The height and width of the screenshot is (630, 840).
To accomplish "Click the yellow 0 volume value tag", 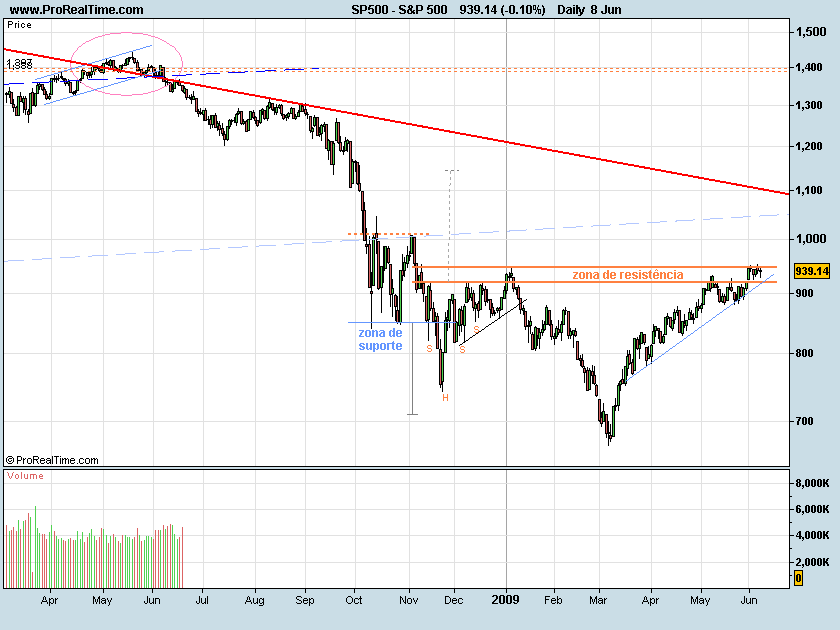I will [798, 578].
